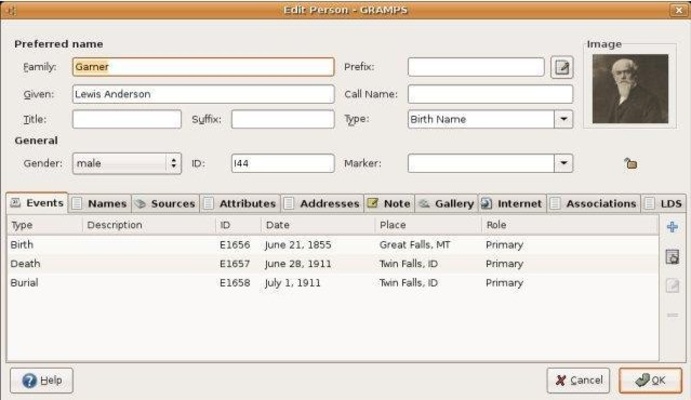Screen dimensions: 691x400
Task: Open the name Type dropdown
Action: point(563,119)
